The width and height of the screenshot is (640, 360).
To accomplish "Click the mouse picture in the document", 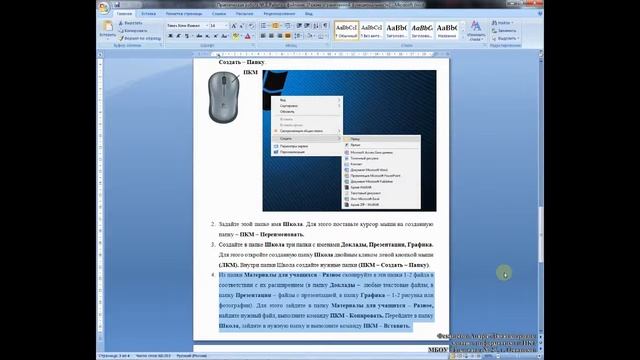I will [224, 97].
